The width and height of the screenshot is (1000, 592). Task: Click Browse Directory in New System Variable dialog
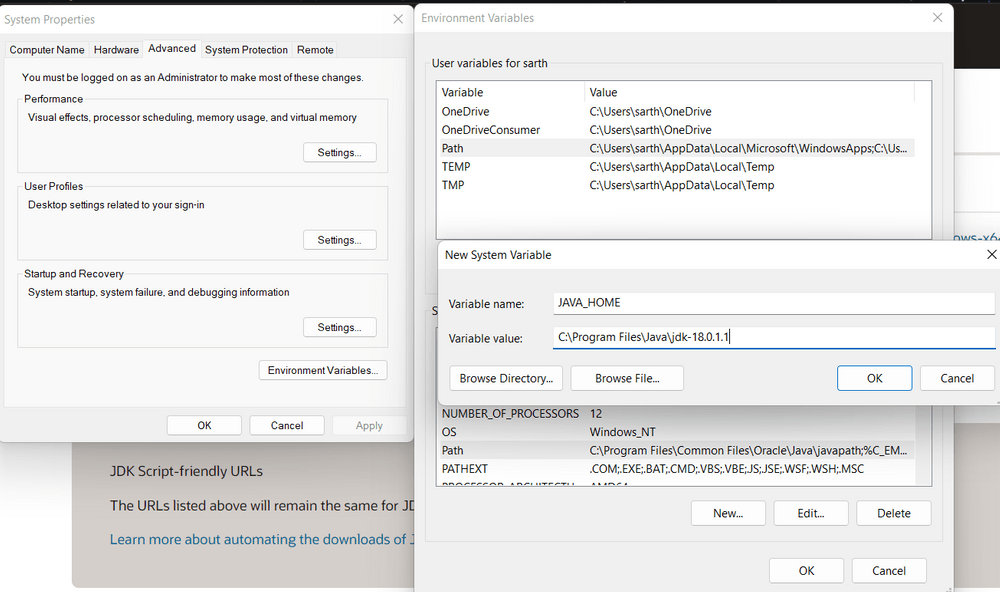click(x=506, y=378)
